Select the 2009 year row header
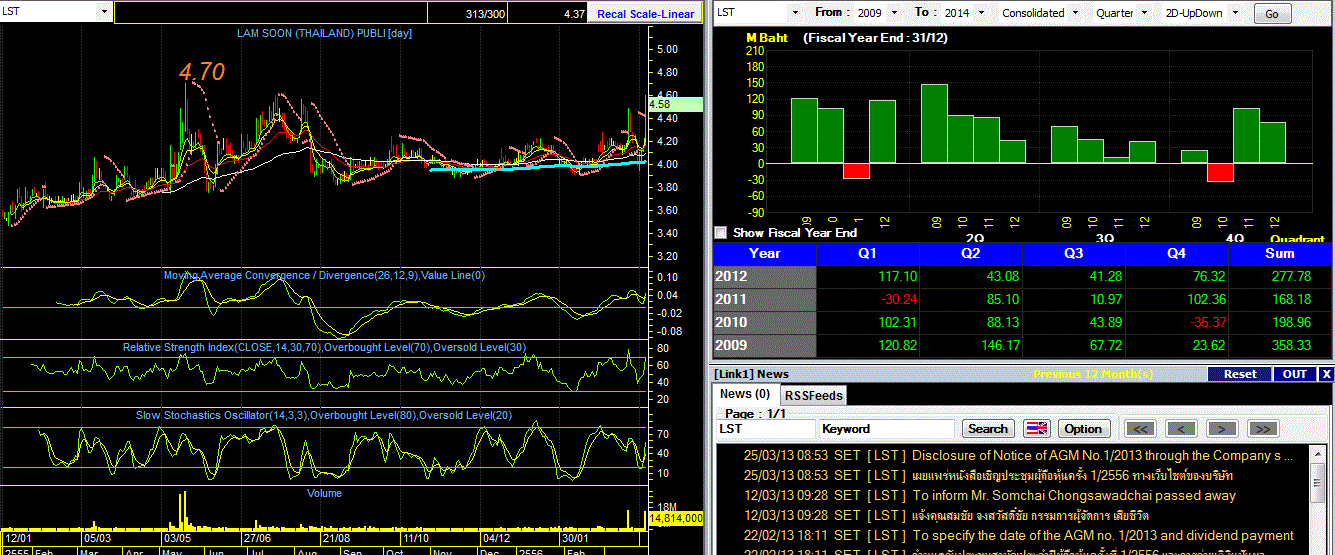1335x555 pixels. (765, 345)
